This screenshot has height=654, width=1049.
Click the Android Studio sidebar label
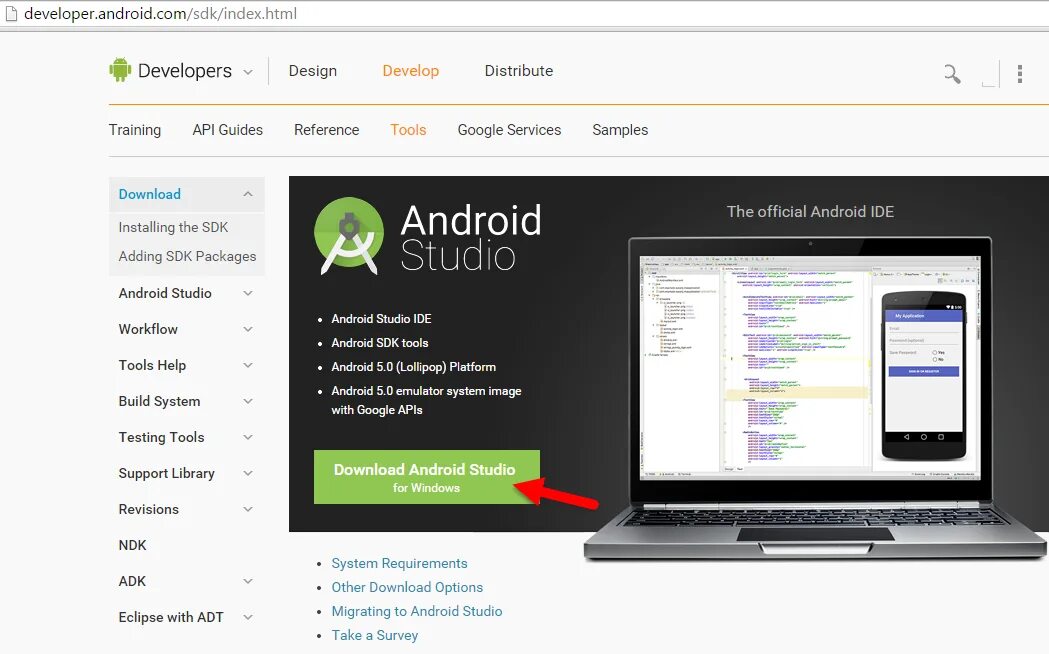[165, 293]
